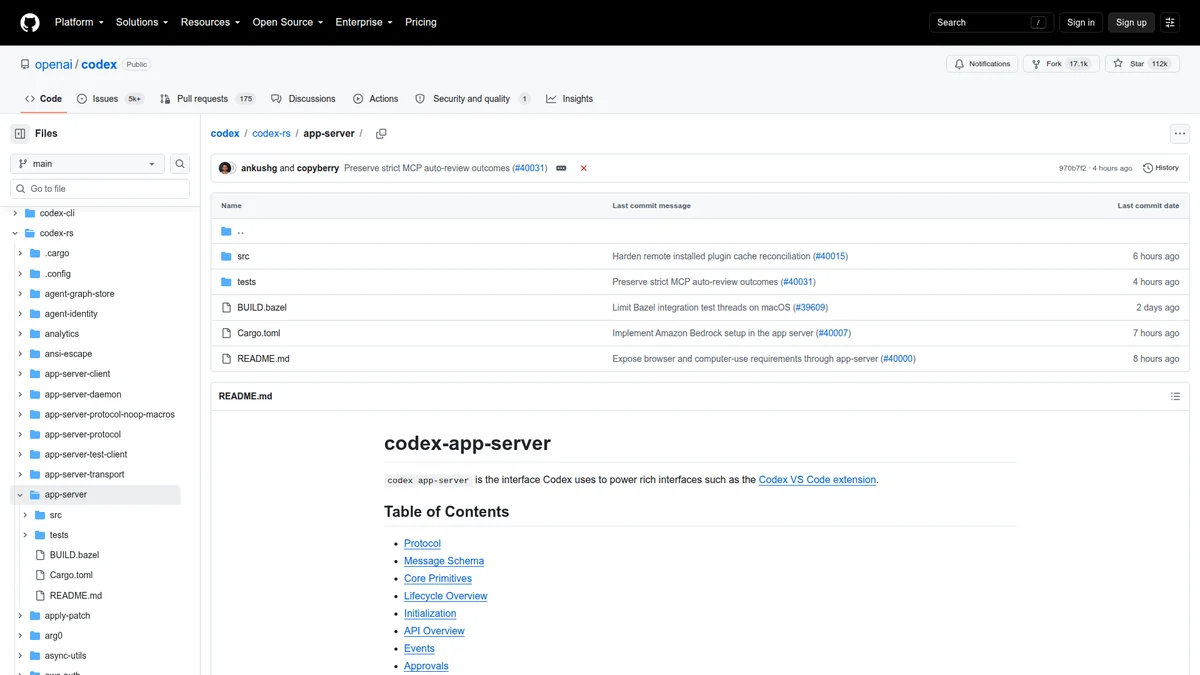Click the Sign in button
Viewport: 1200px width, 675px height.
[x=1080, y=22]
